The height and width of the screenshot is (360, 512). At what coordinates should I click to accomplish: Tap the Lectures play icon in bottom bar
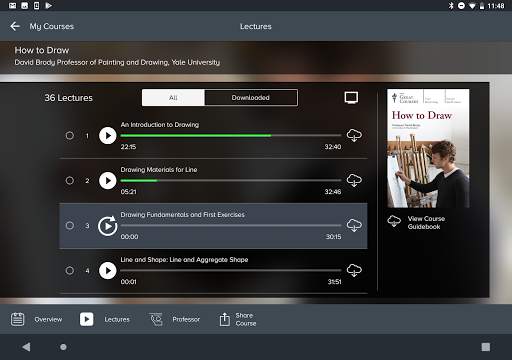point(87,319)
